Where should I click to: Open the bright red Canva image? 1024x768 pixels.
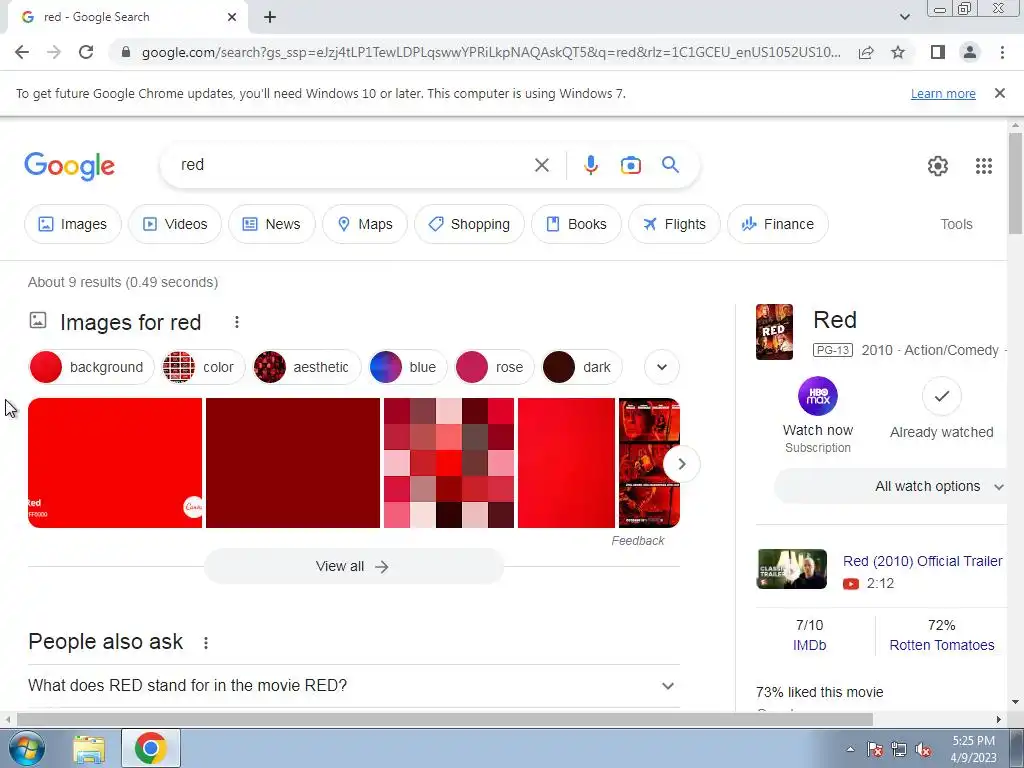click(x=115, y=462)
